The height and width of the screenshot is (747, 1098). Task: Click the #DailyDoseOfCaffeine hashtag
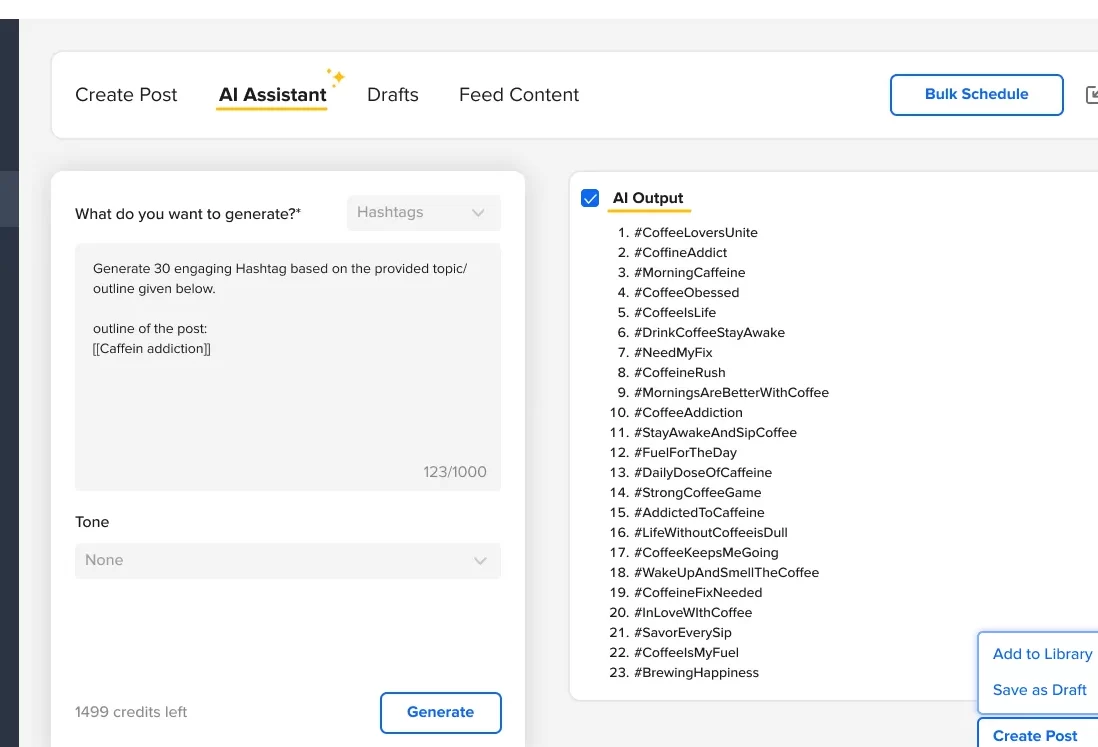(702, 473)
